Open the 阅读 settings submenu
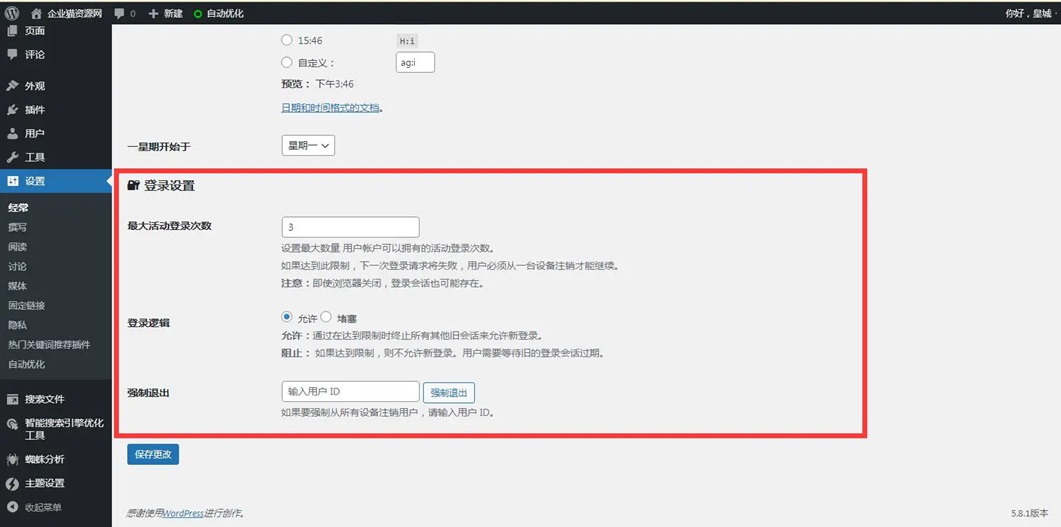 tap(18, 247)
